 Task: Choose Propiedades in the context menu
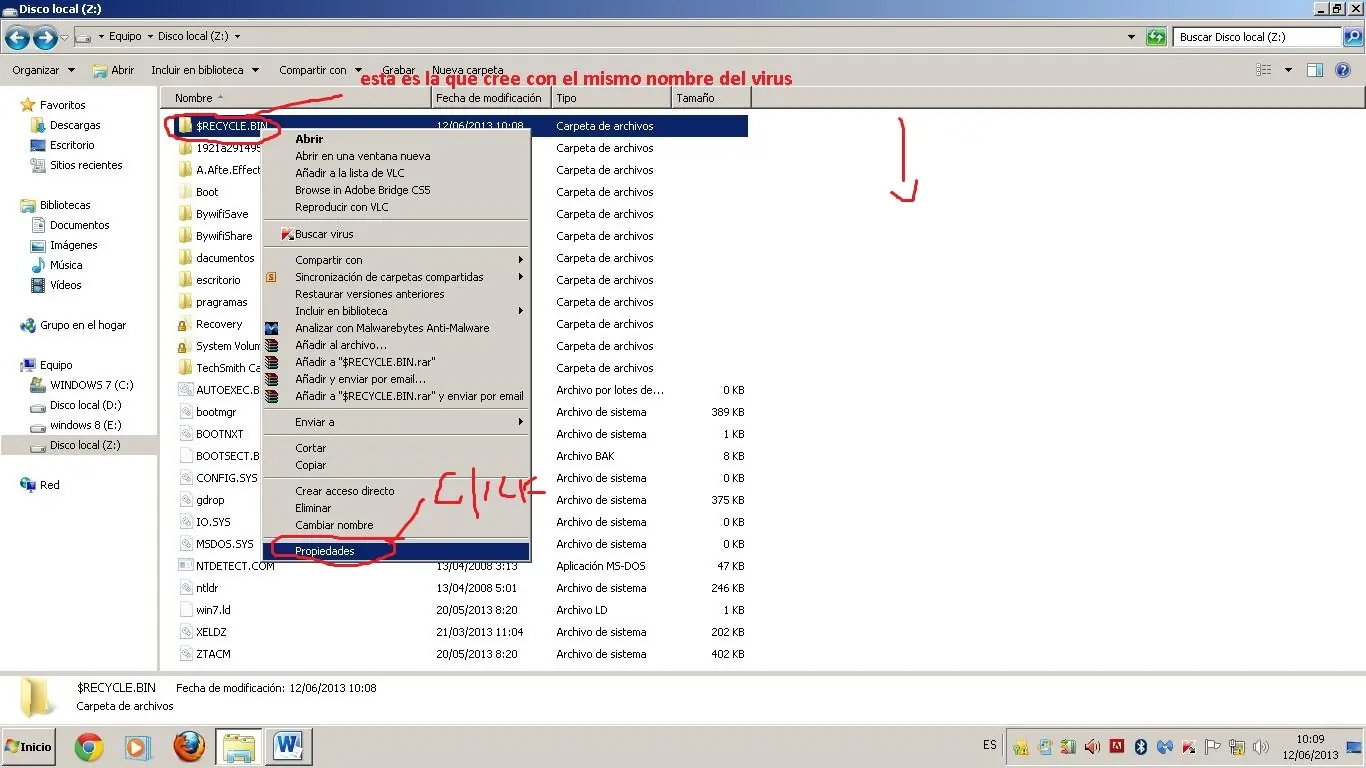[396, 551]
